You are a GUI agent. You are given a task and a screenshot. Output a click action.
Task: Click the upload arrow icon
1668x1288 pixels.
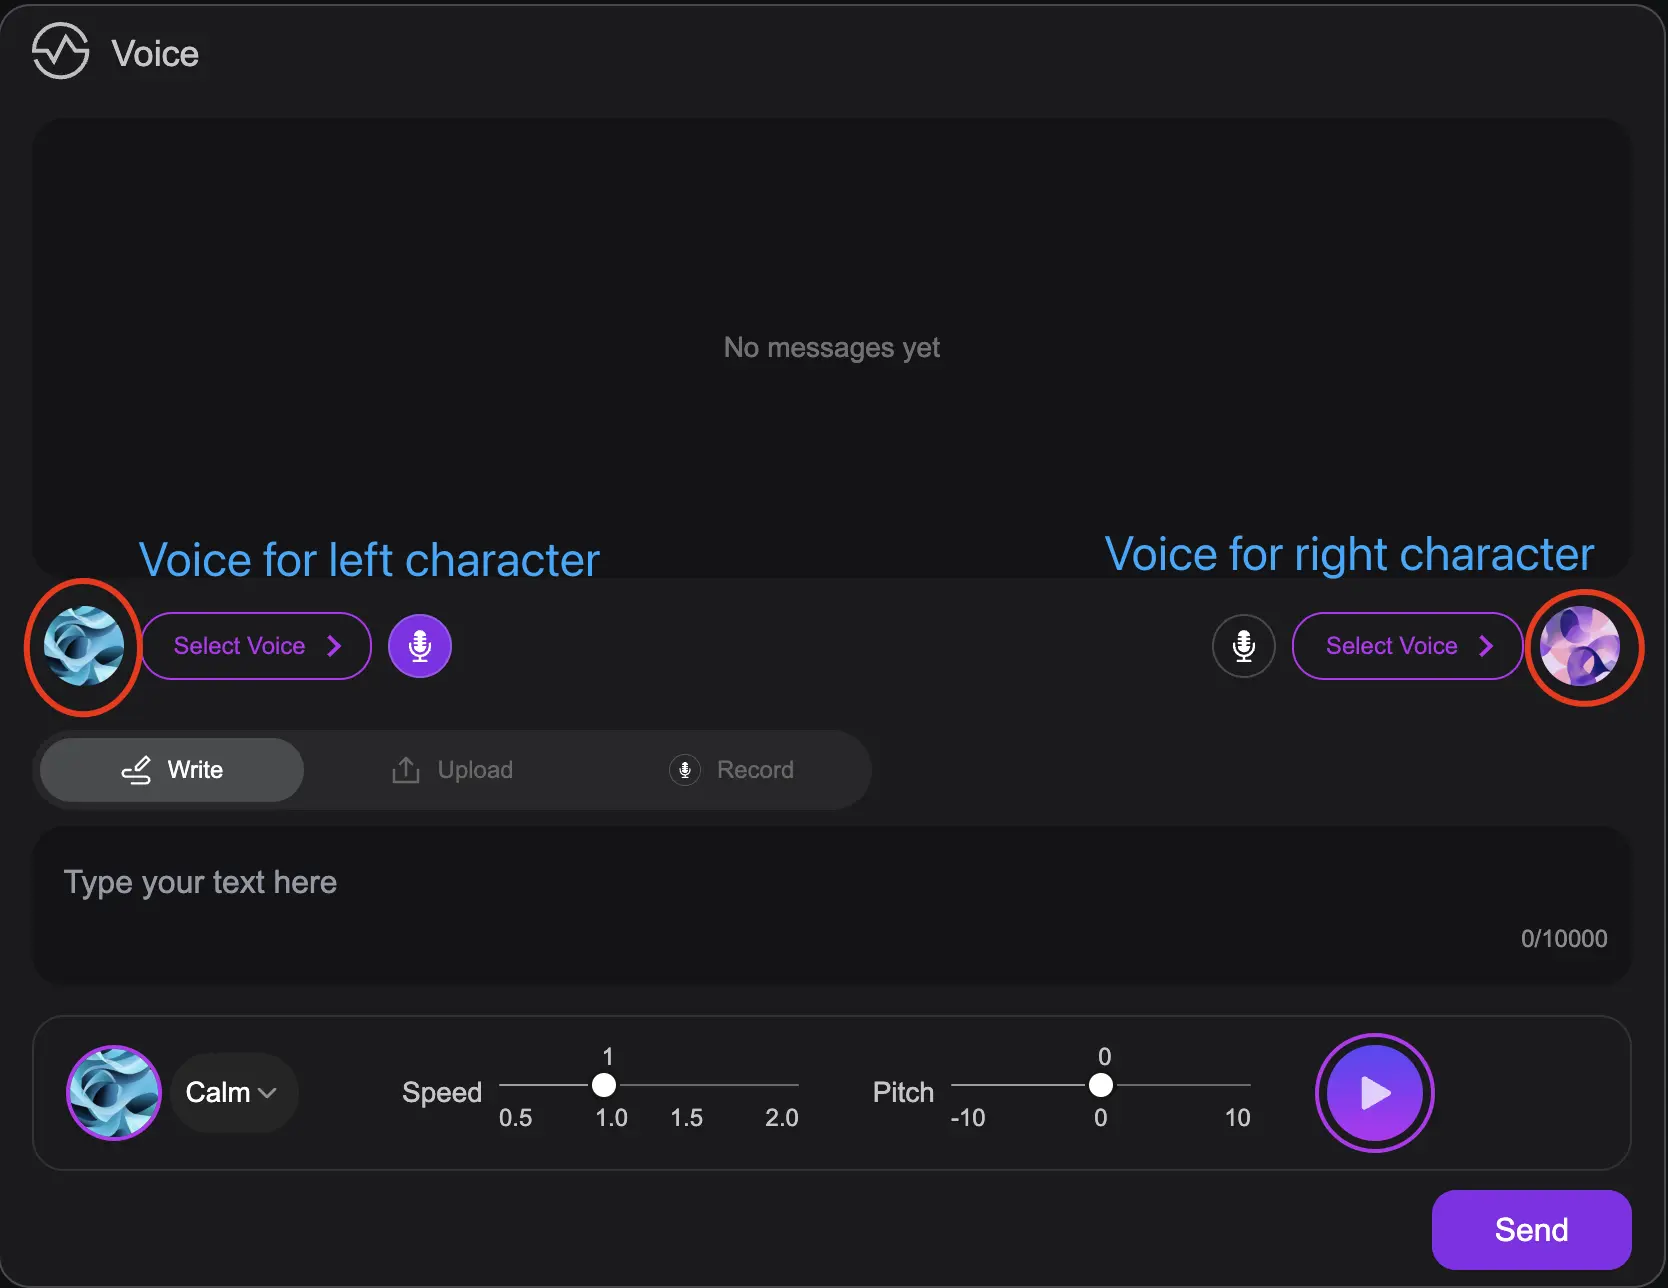coord(405,770)
